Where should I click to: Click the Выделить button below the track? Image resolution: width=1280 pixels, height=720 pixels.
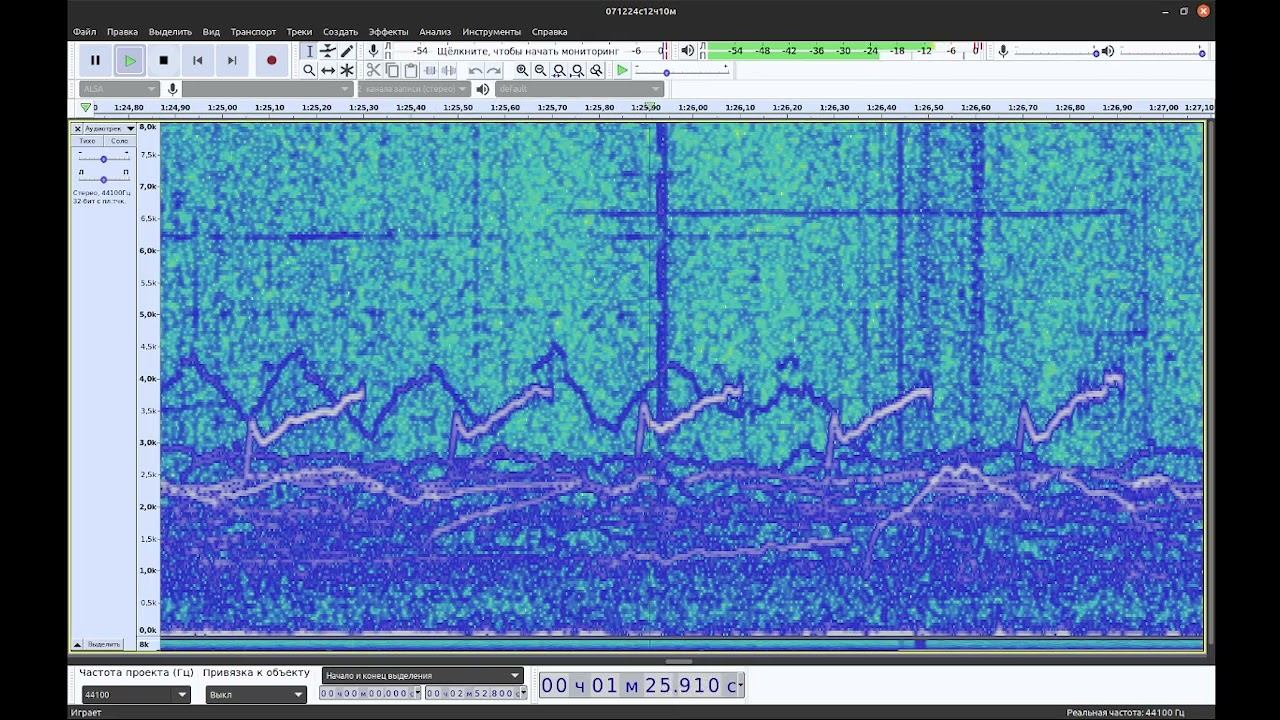pos(104,644)
